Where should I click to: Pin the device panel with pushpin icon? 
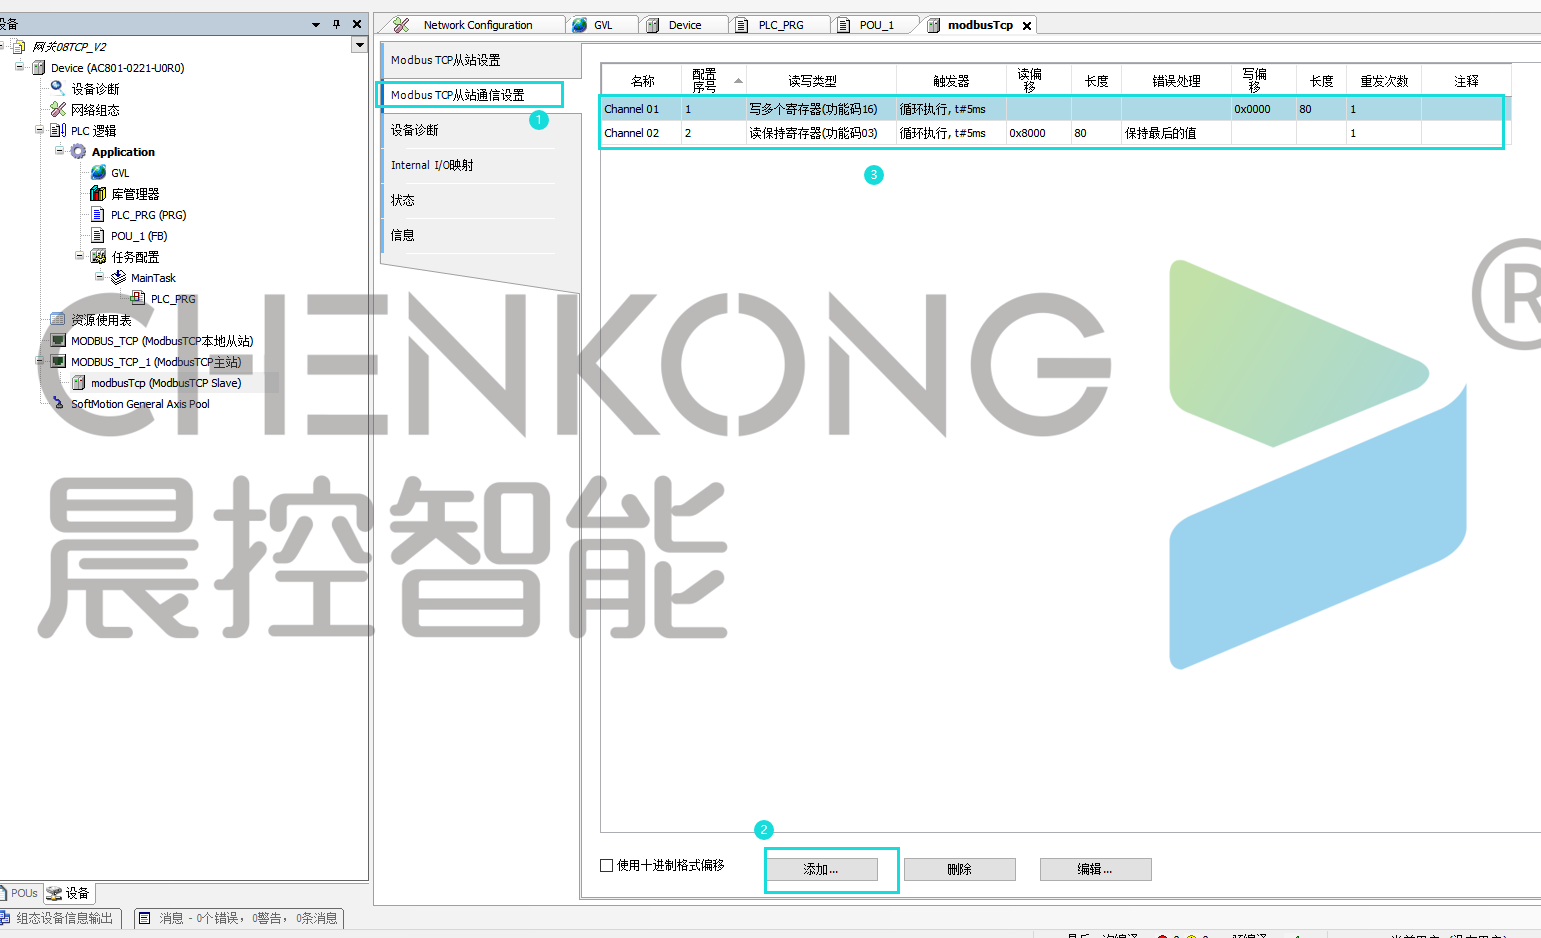click(x=336, y=24)
